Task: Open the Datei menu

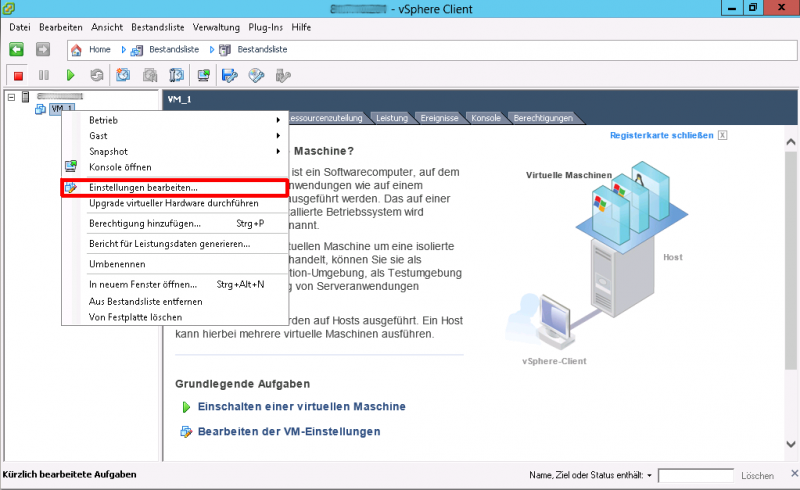Action: click(20, 27)
